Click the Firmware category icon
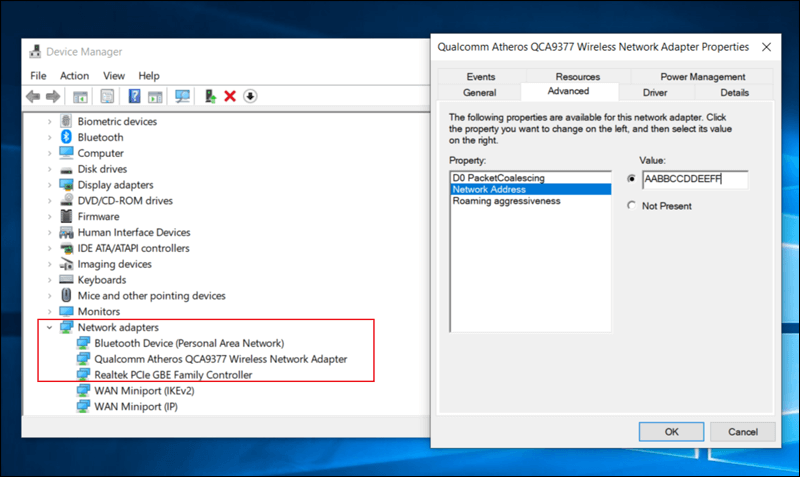This screenshot has height=477, width=800. (x=66, y=216)
